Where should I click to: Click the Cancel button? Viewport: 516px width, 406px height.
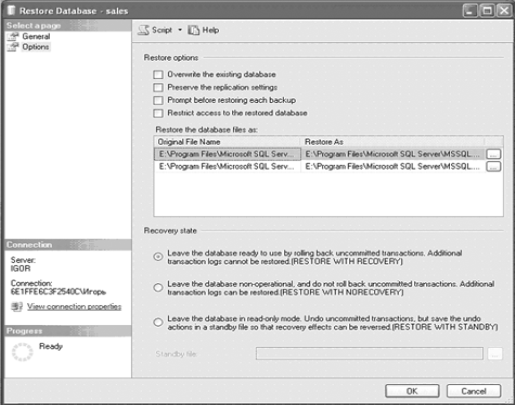click(474, 391)
